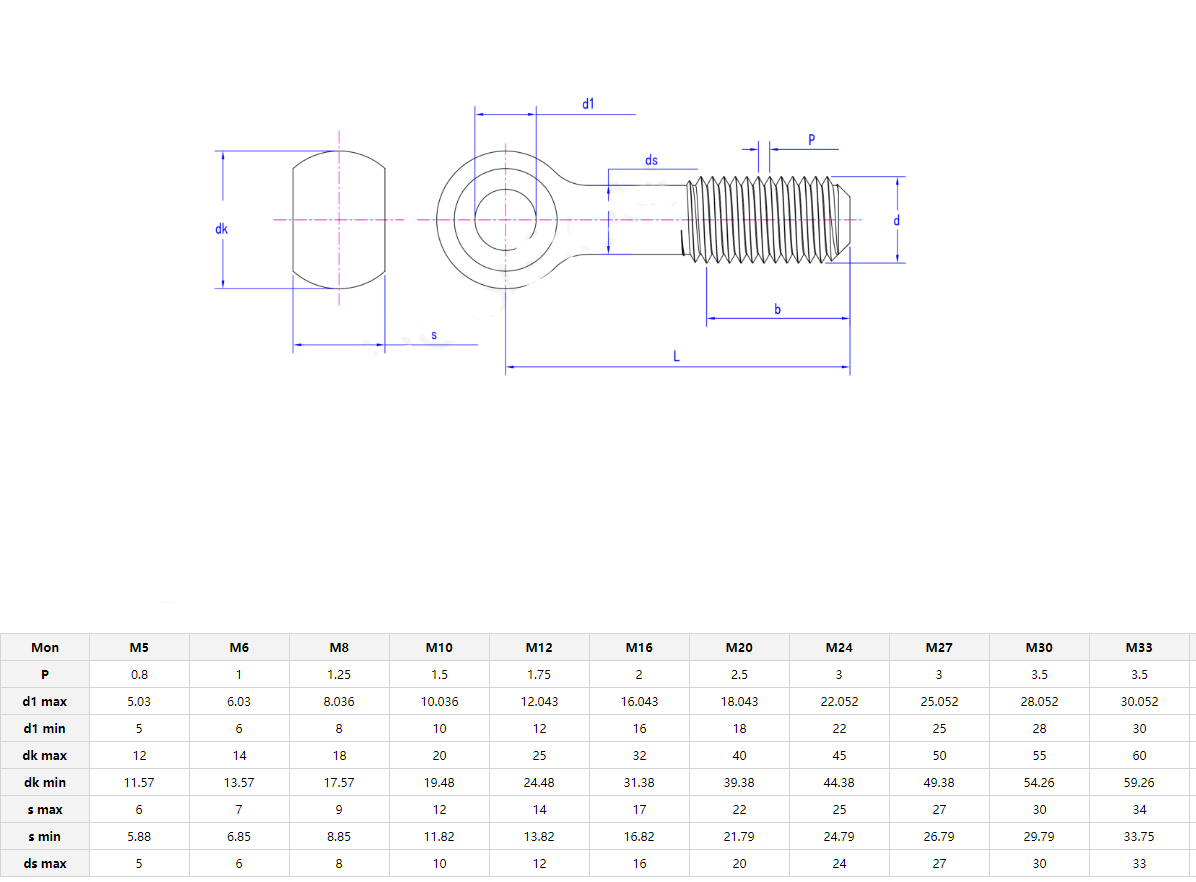The image size is (1196, 882).
Task: Click the 26.79 cell
Action: (939, 836)
